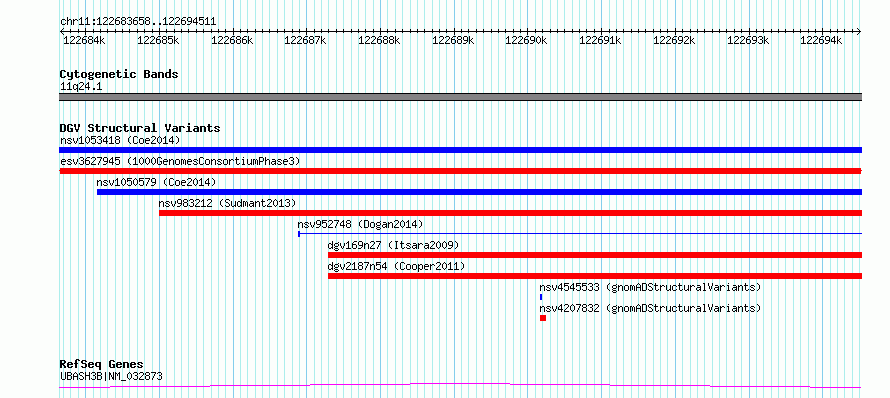Click the 122693k ruler tick label
Screen dimensions: 890x398
click(748, 40)
